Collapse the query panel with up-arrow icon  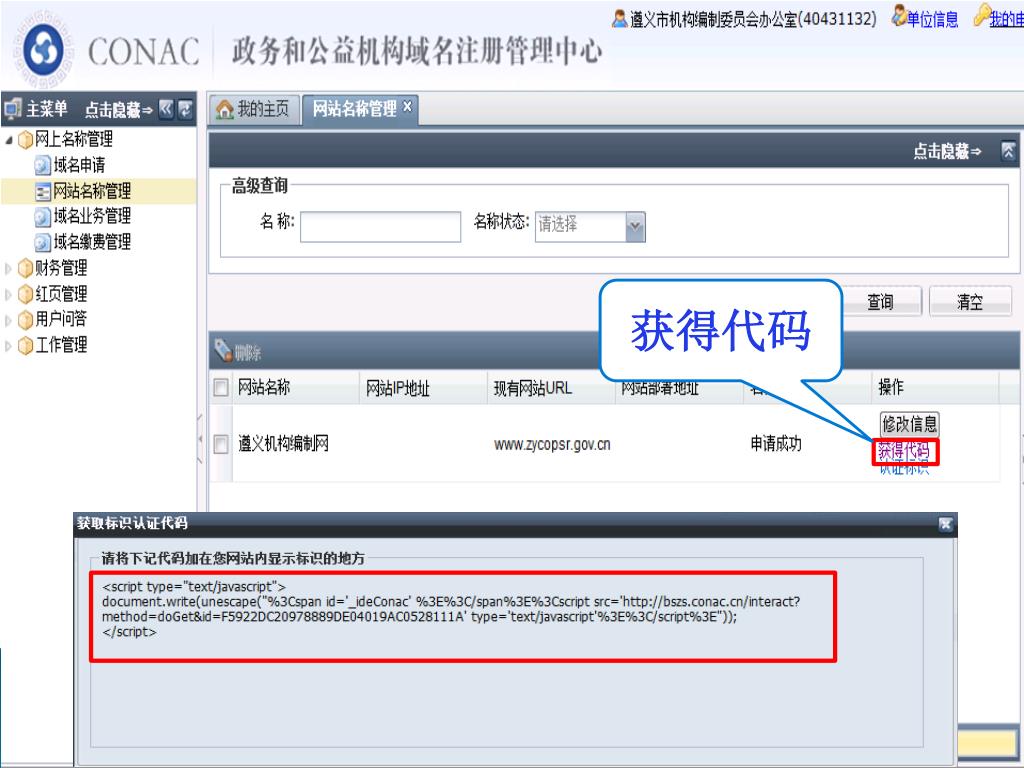[x=1008, y=151]
